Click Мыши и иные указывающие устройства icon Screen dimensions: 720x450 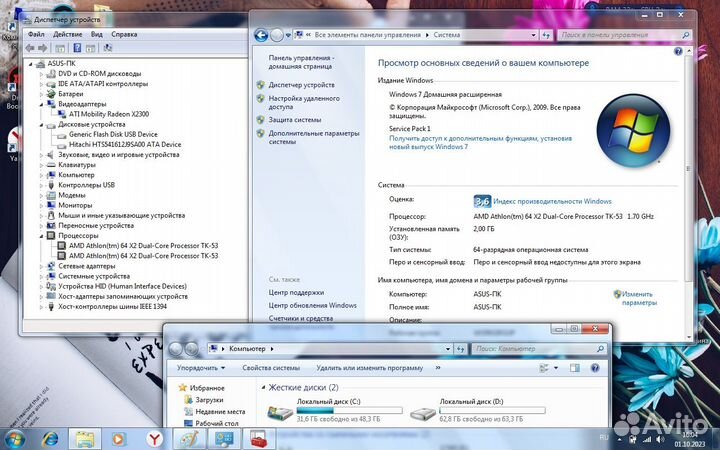point(51,215)
